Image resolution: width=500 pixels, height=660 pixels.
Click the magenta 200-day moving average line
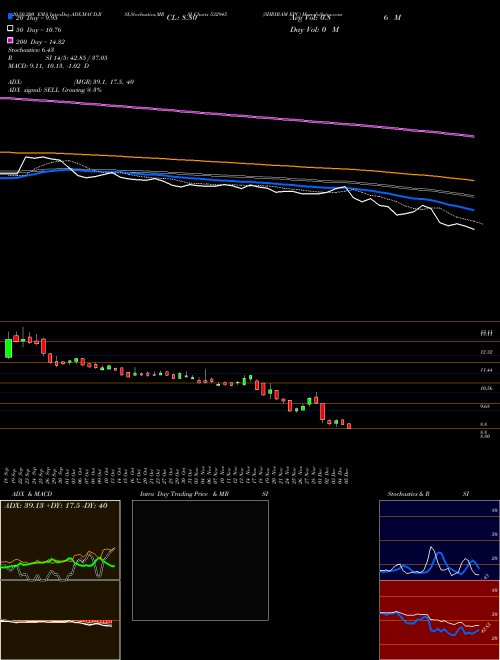point(237,115)
